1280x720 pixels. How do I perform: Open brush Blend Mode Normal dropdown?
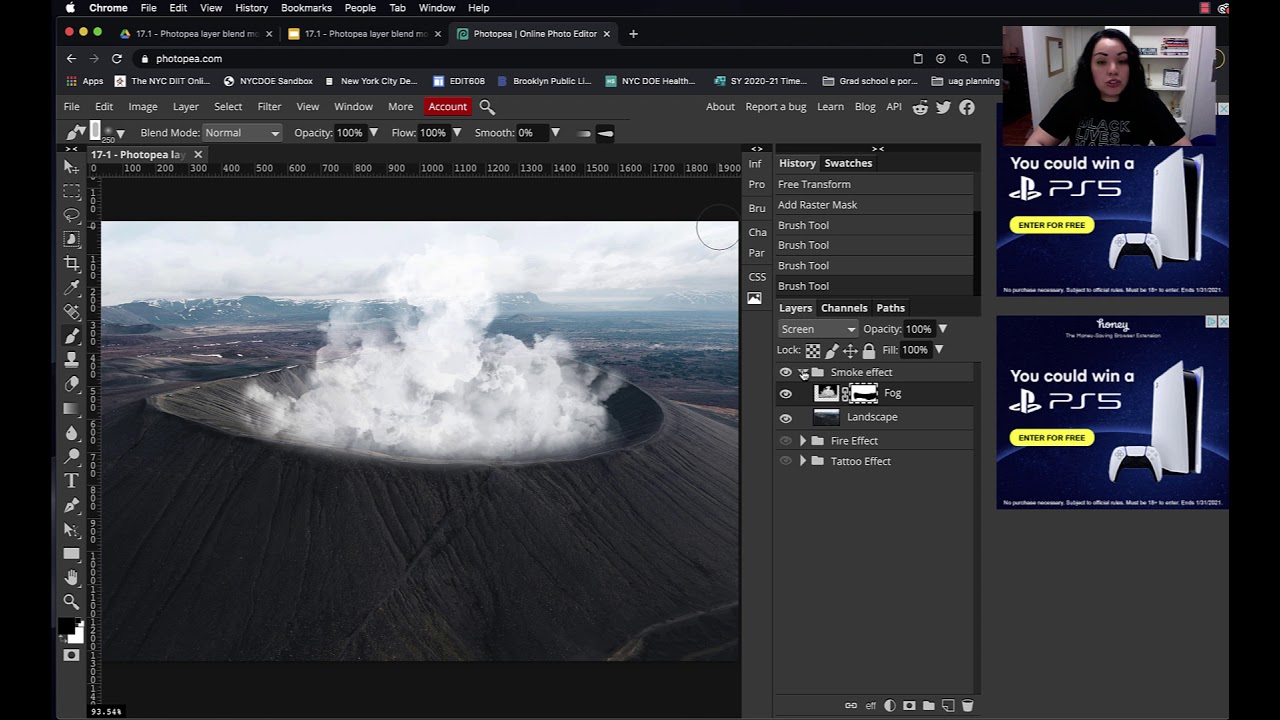coord(242,133)
